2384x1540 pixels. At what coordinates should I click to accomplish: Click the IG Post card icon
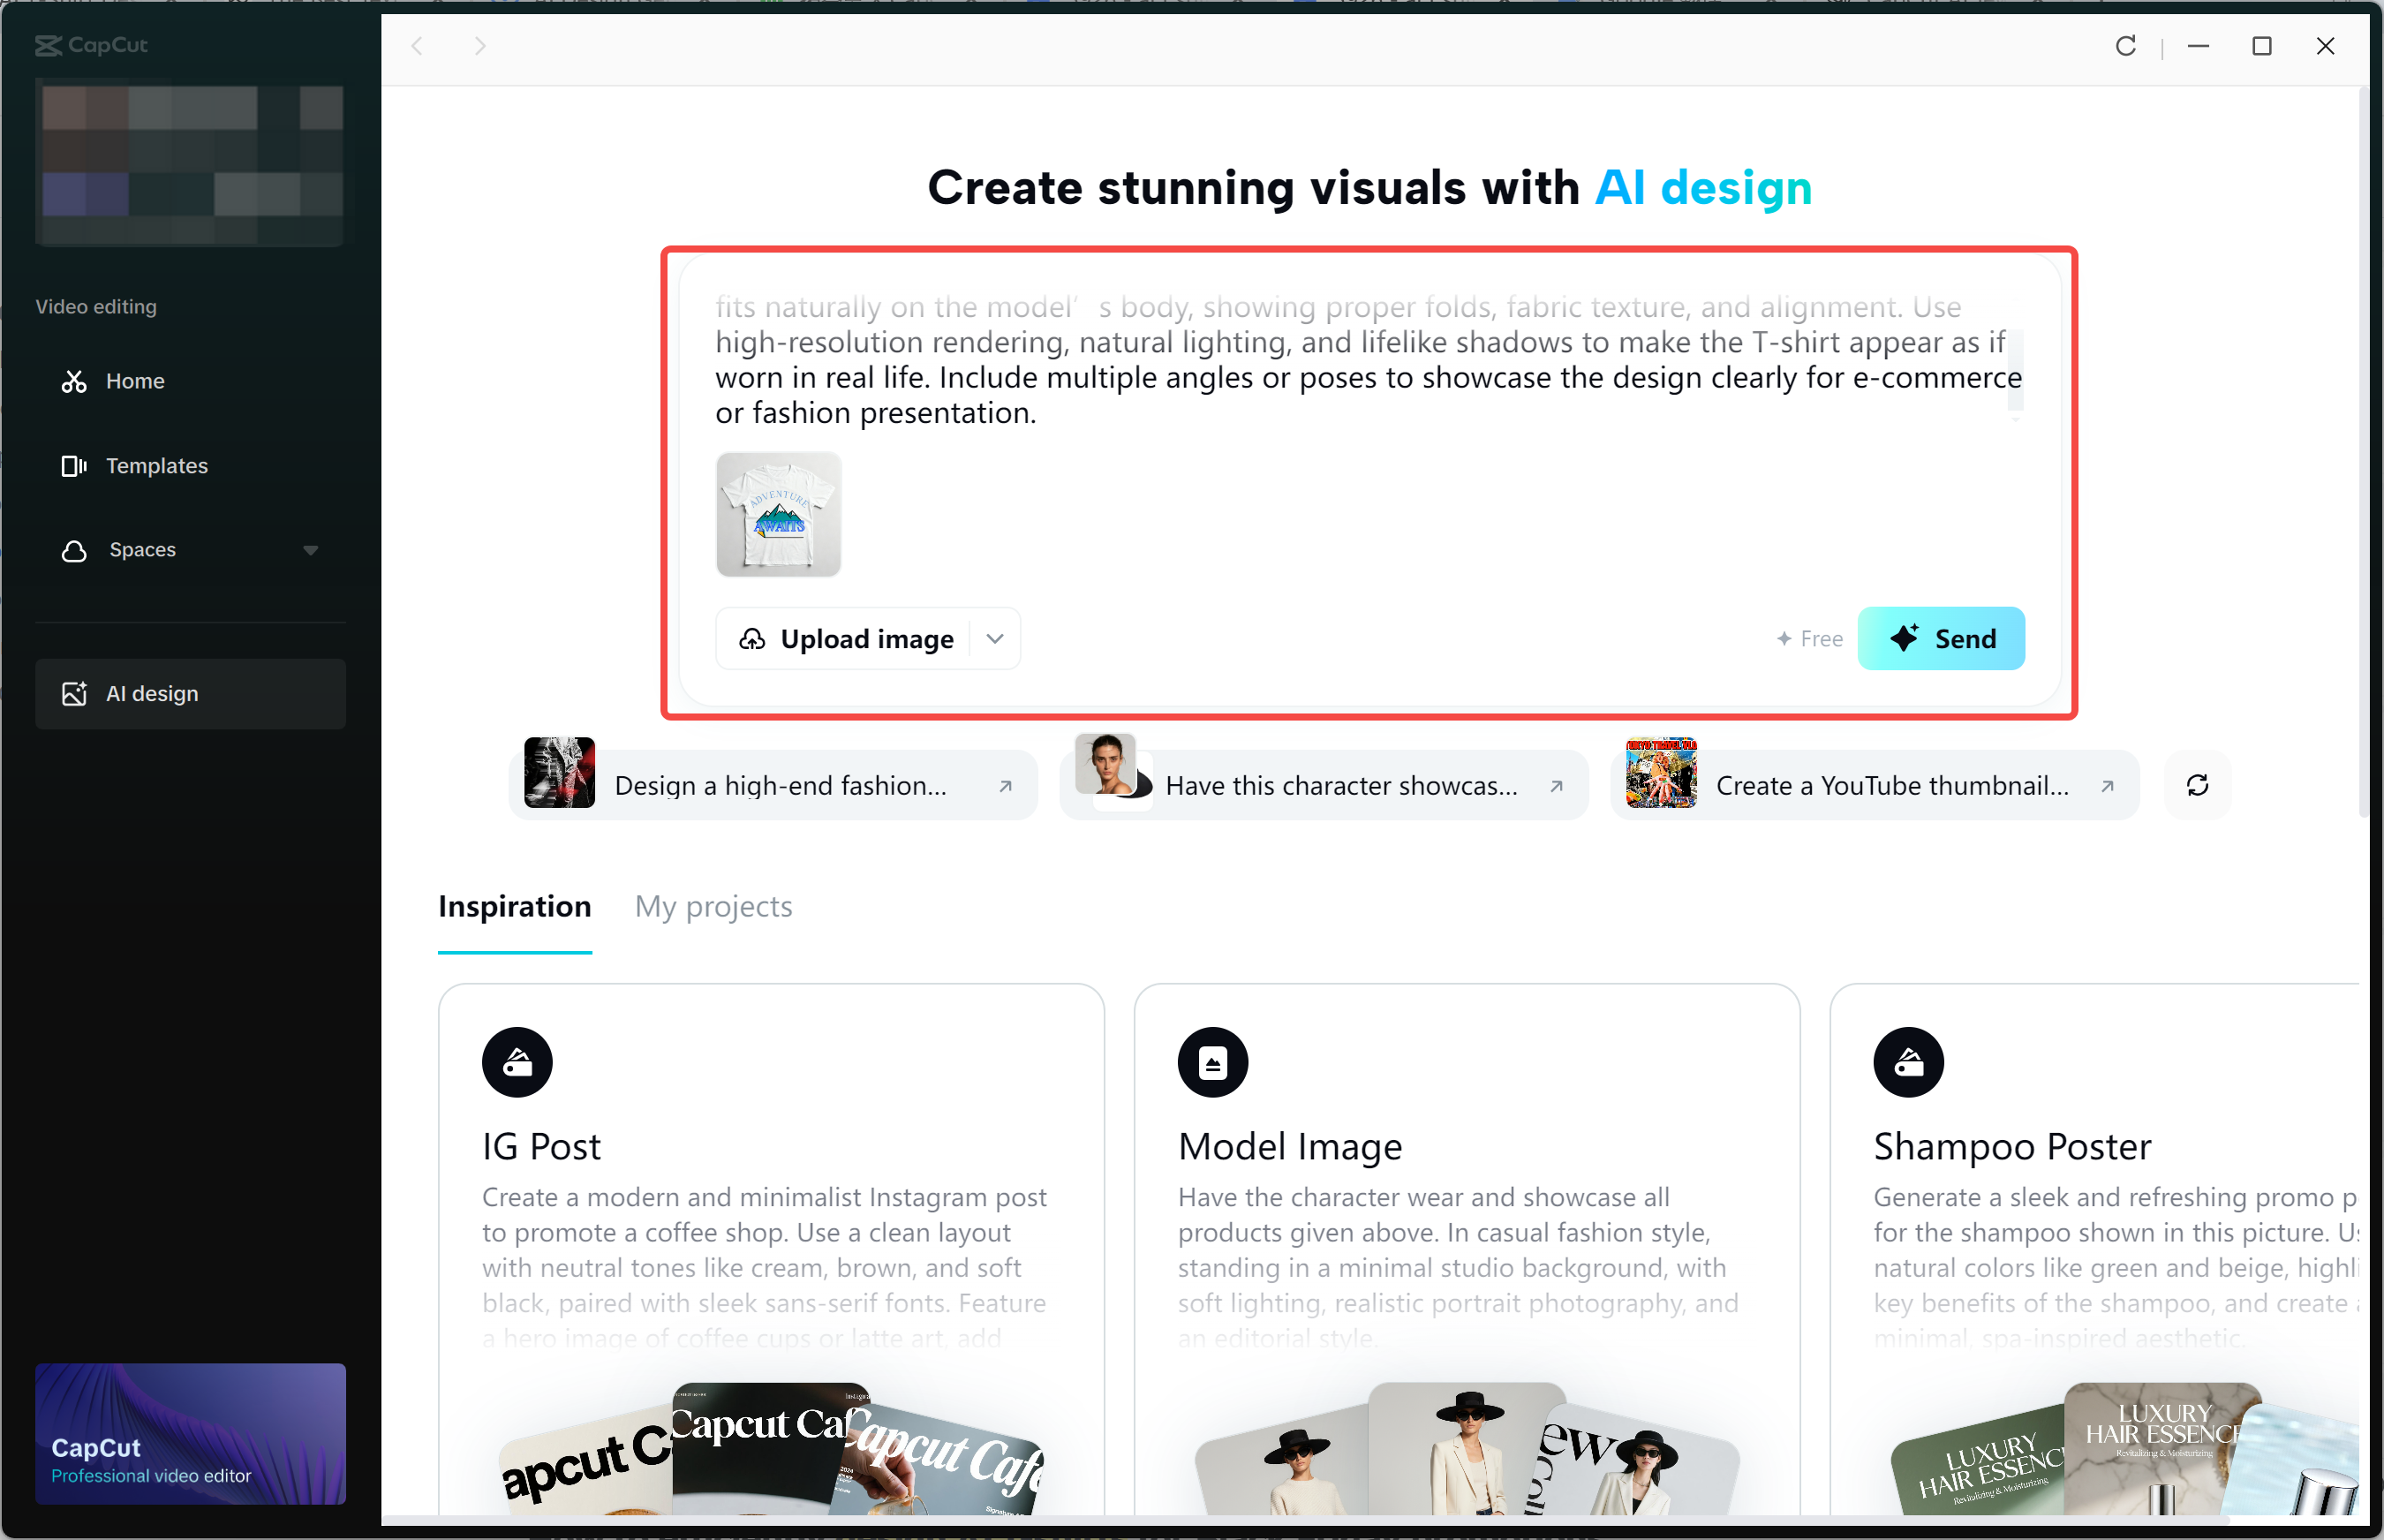pyautogui.click(x=517, y=1062)
